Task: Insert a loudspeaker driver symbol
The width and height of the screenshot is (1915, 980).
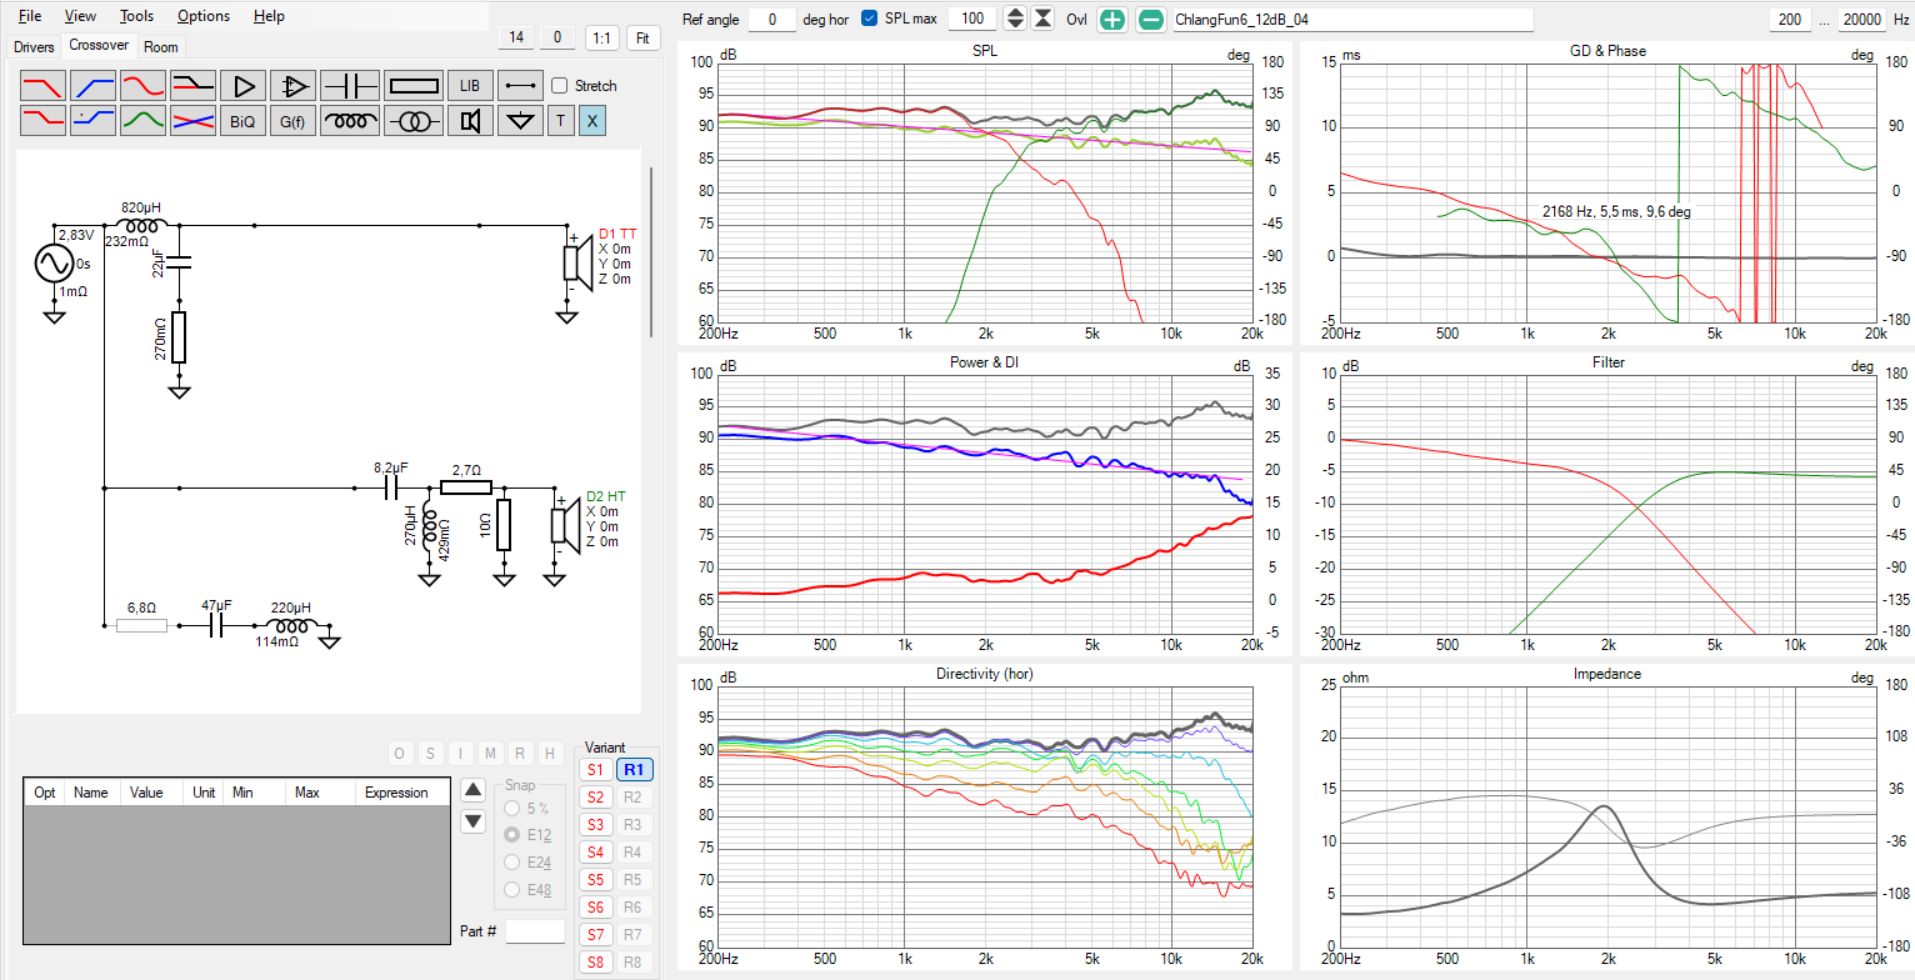Action: tap(470, 122)
